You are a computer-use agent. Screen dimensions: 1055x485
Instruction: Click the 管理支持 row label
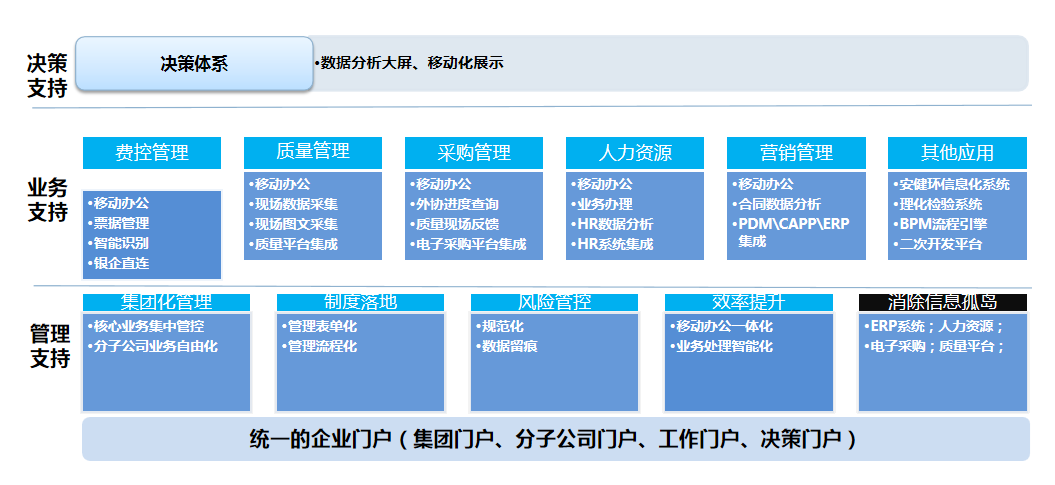click(50, 346)
